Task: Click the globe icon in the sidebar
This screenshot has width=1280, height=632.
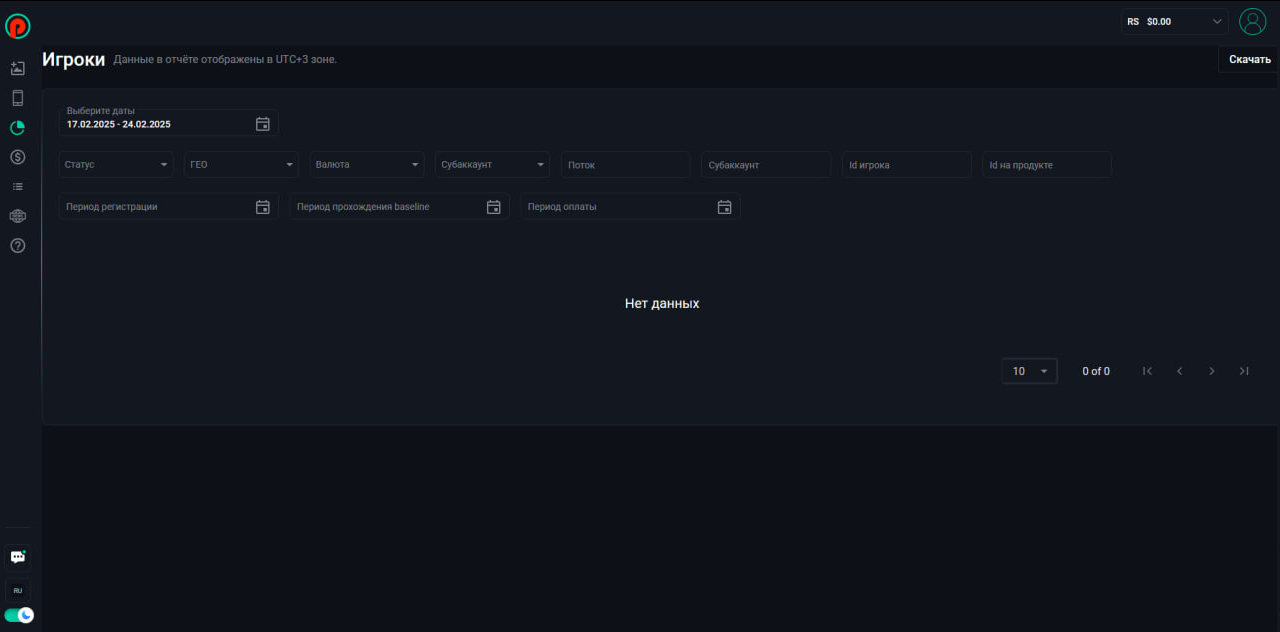Action: coord(17,216)
